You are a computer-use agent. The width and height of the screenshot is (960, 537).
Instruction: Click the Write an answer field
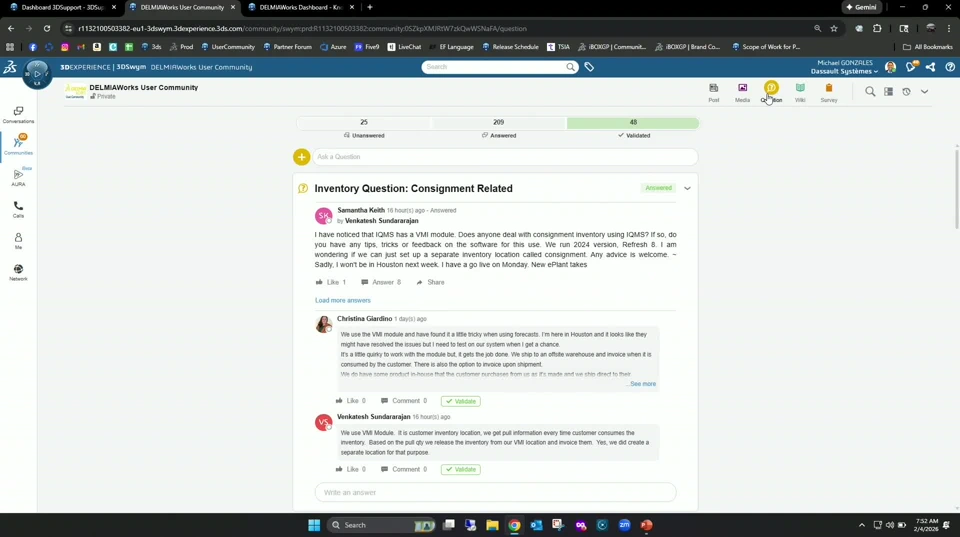(x=495, y=492)
